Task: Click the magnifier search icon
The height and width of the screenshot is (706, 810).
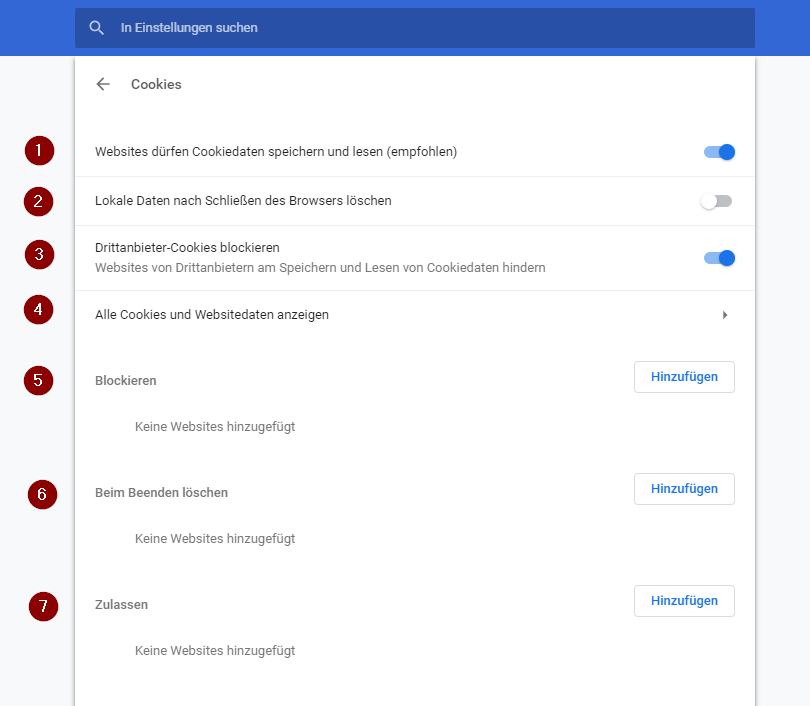Action: coord(97,28)
